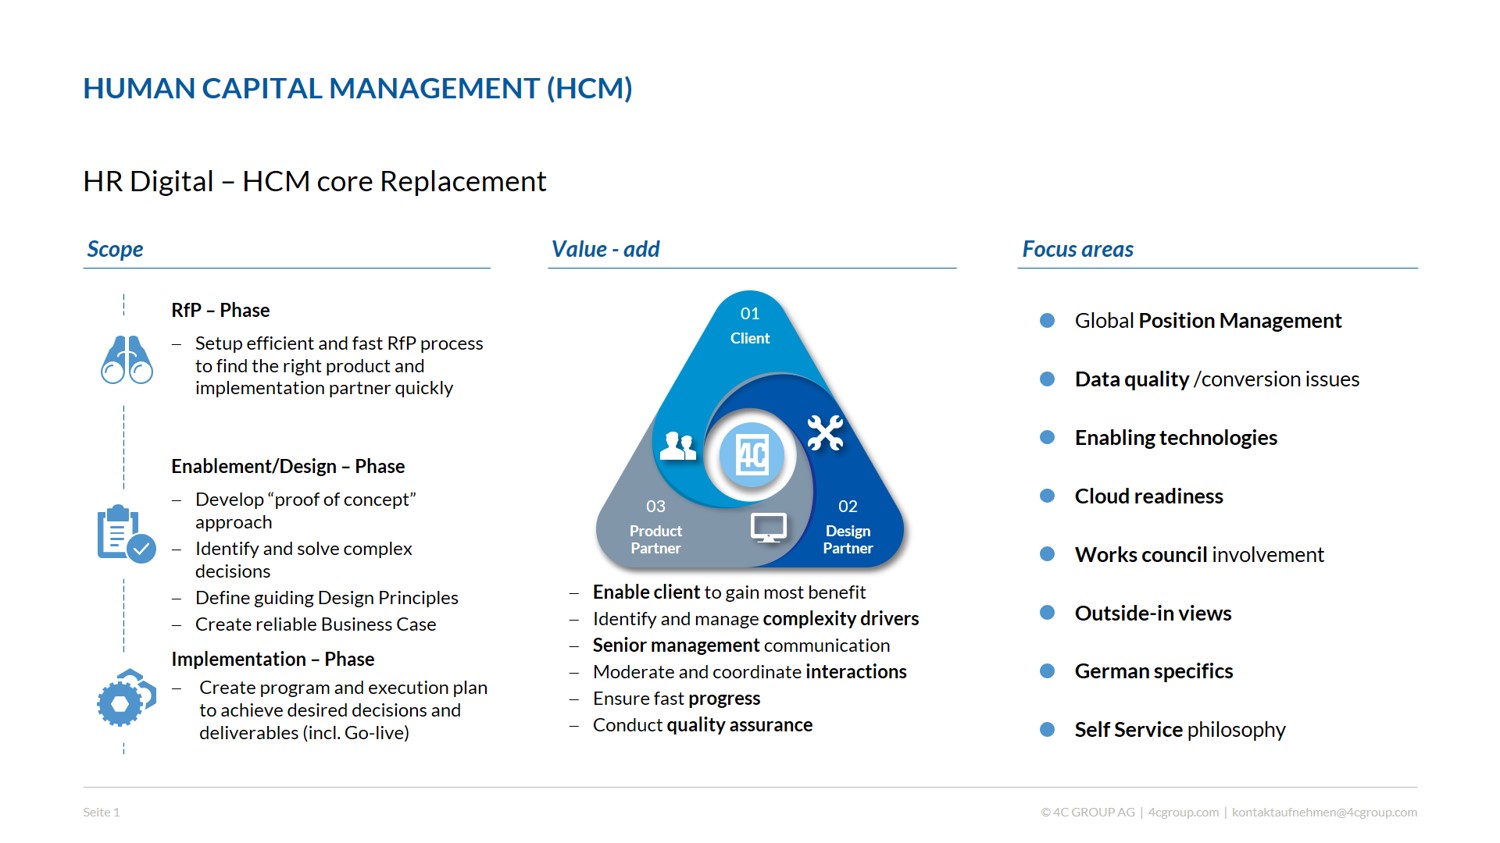This screenshot has height=843, width=1500.
Task: Click the RfP – Phase heading
Action: pyautogui.click(x=220, y=310)
